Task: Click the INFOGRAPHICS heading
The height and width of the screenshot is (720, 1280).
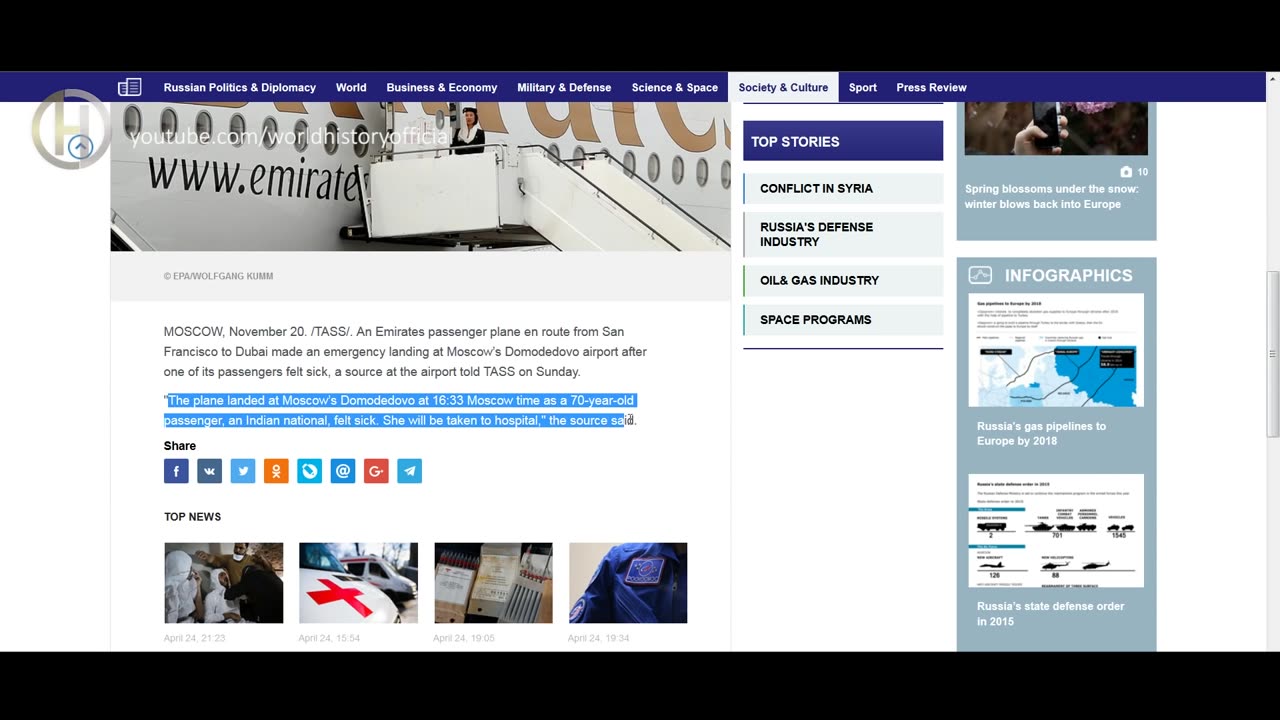Action: click(x=1068, y=275)
